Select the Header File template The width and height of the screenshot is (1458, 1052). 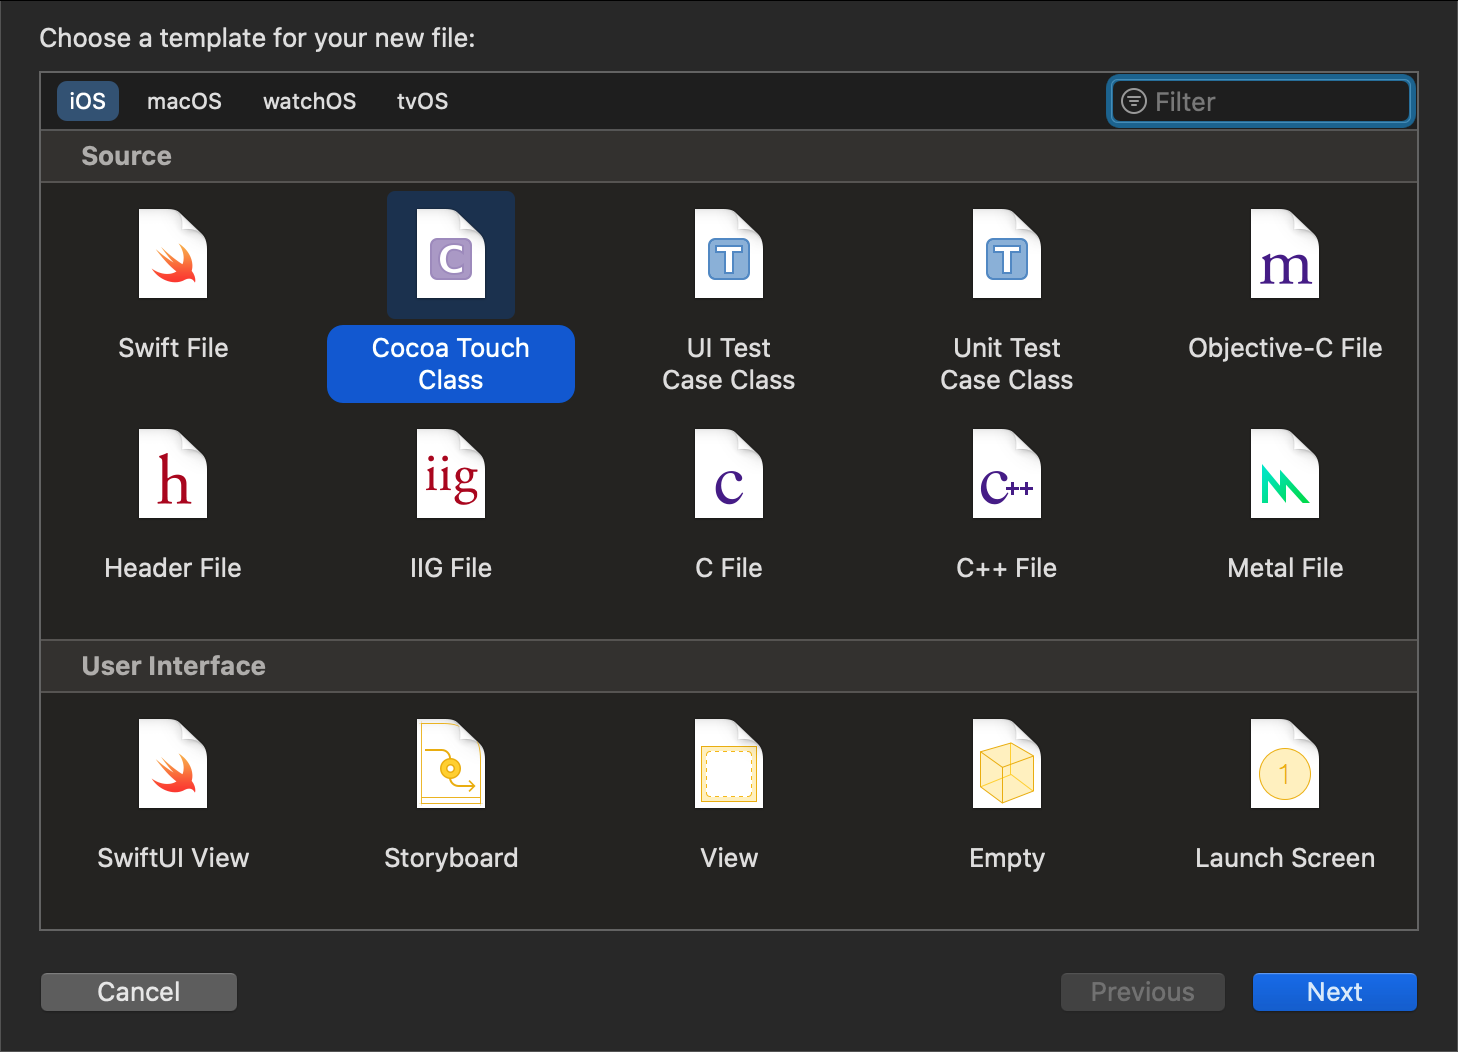click(172, 474)
